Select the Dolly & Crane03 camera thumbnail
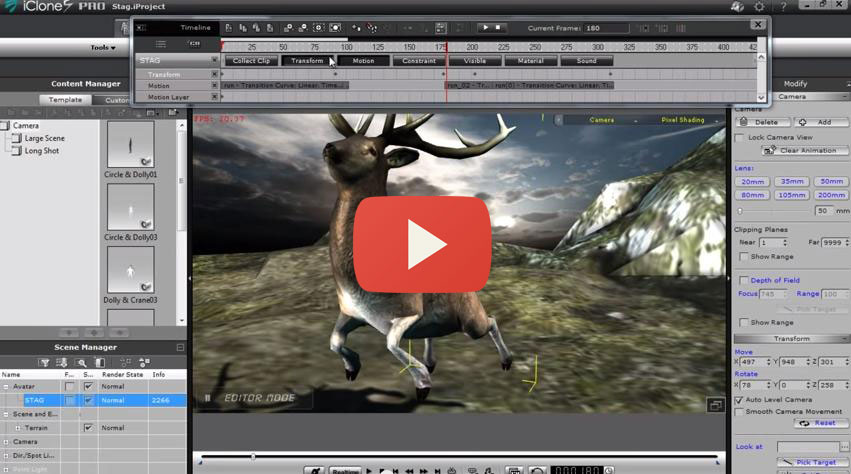The height and width of the screenshot is (474, 851). click(130, 270)
